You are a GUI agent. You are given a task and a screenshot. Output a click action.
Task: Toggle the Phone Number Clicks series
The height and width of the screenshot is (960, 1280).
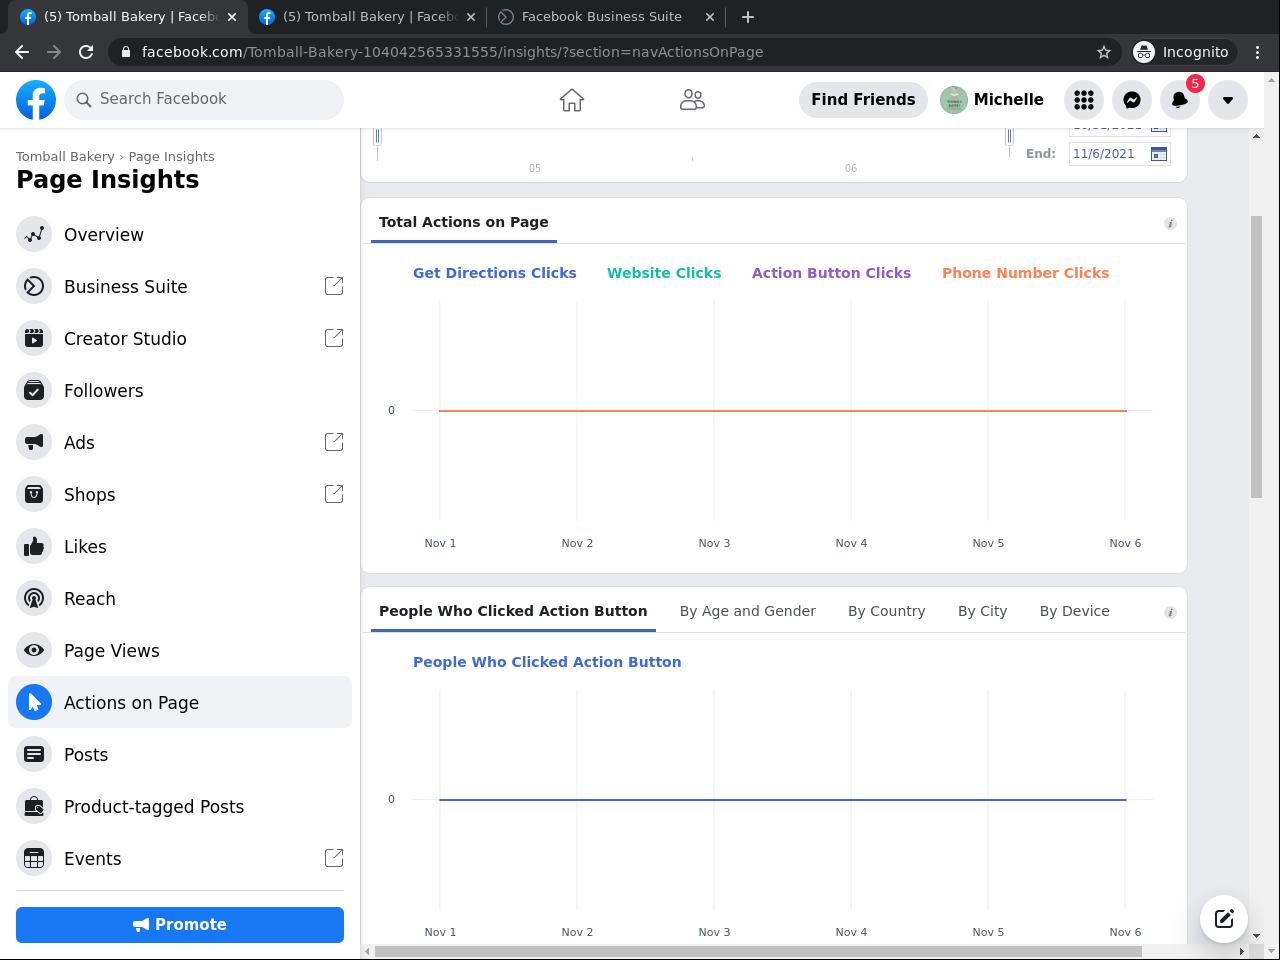pyautogui.click(x=1025, y=273)
